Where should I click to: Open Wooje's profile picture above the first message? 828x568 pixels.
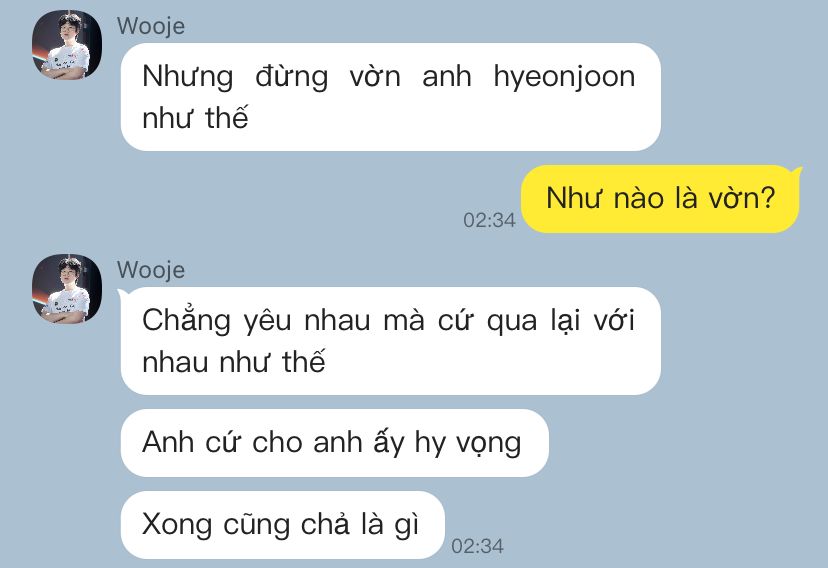tap(67, 45)
